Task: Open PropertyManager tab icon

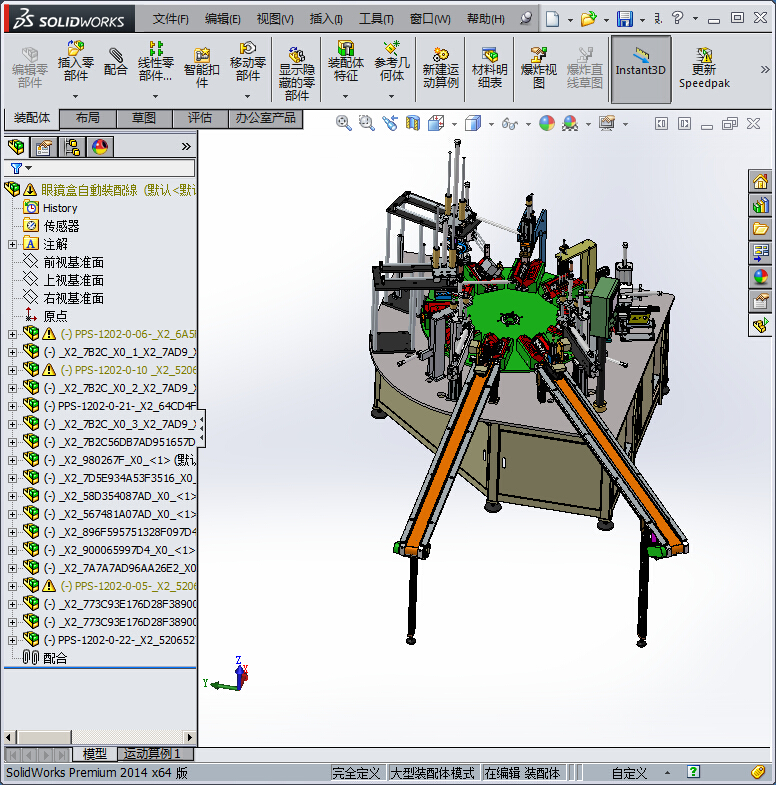Action: tap(44, 147)
